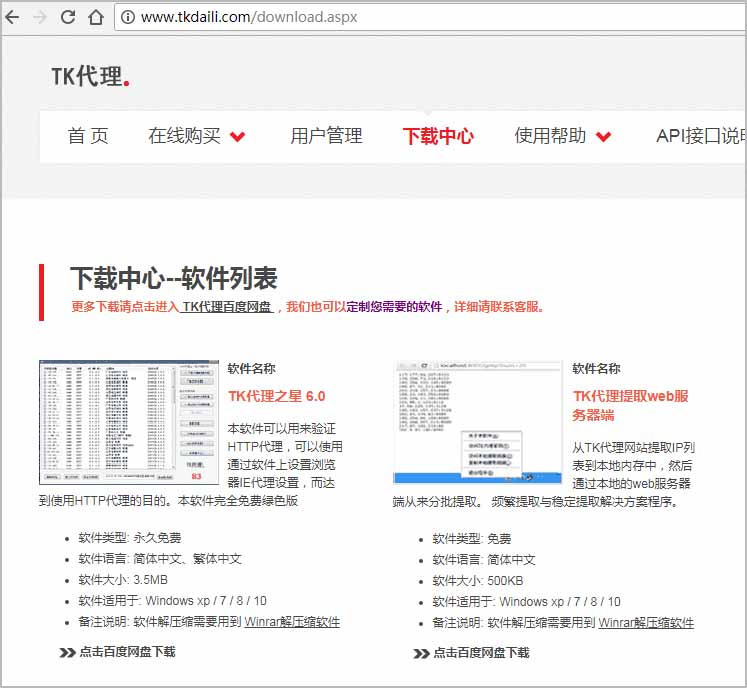Open the 首页 menu item
This screenshot has width=747, height=688.
pyautogui.click(x=88, y=136)
